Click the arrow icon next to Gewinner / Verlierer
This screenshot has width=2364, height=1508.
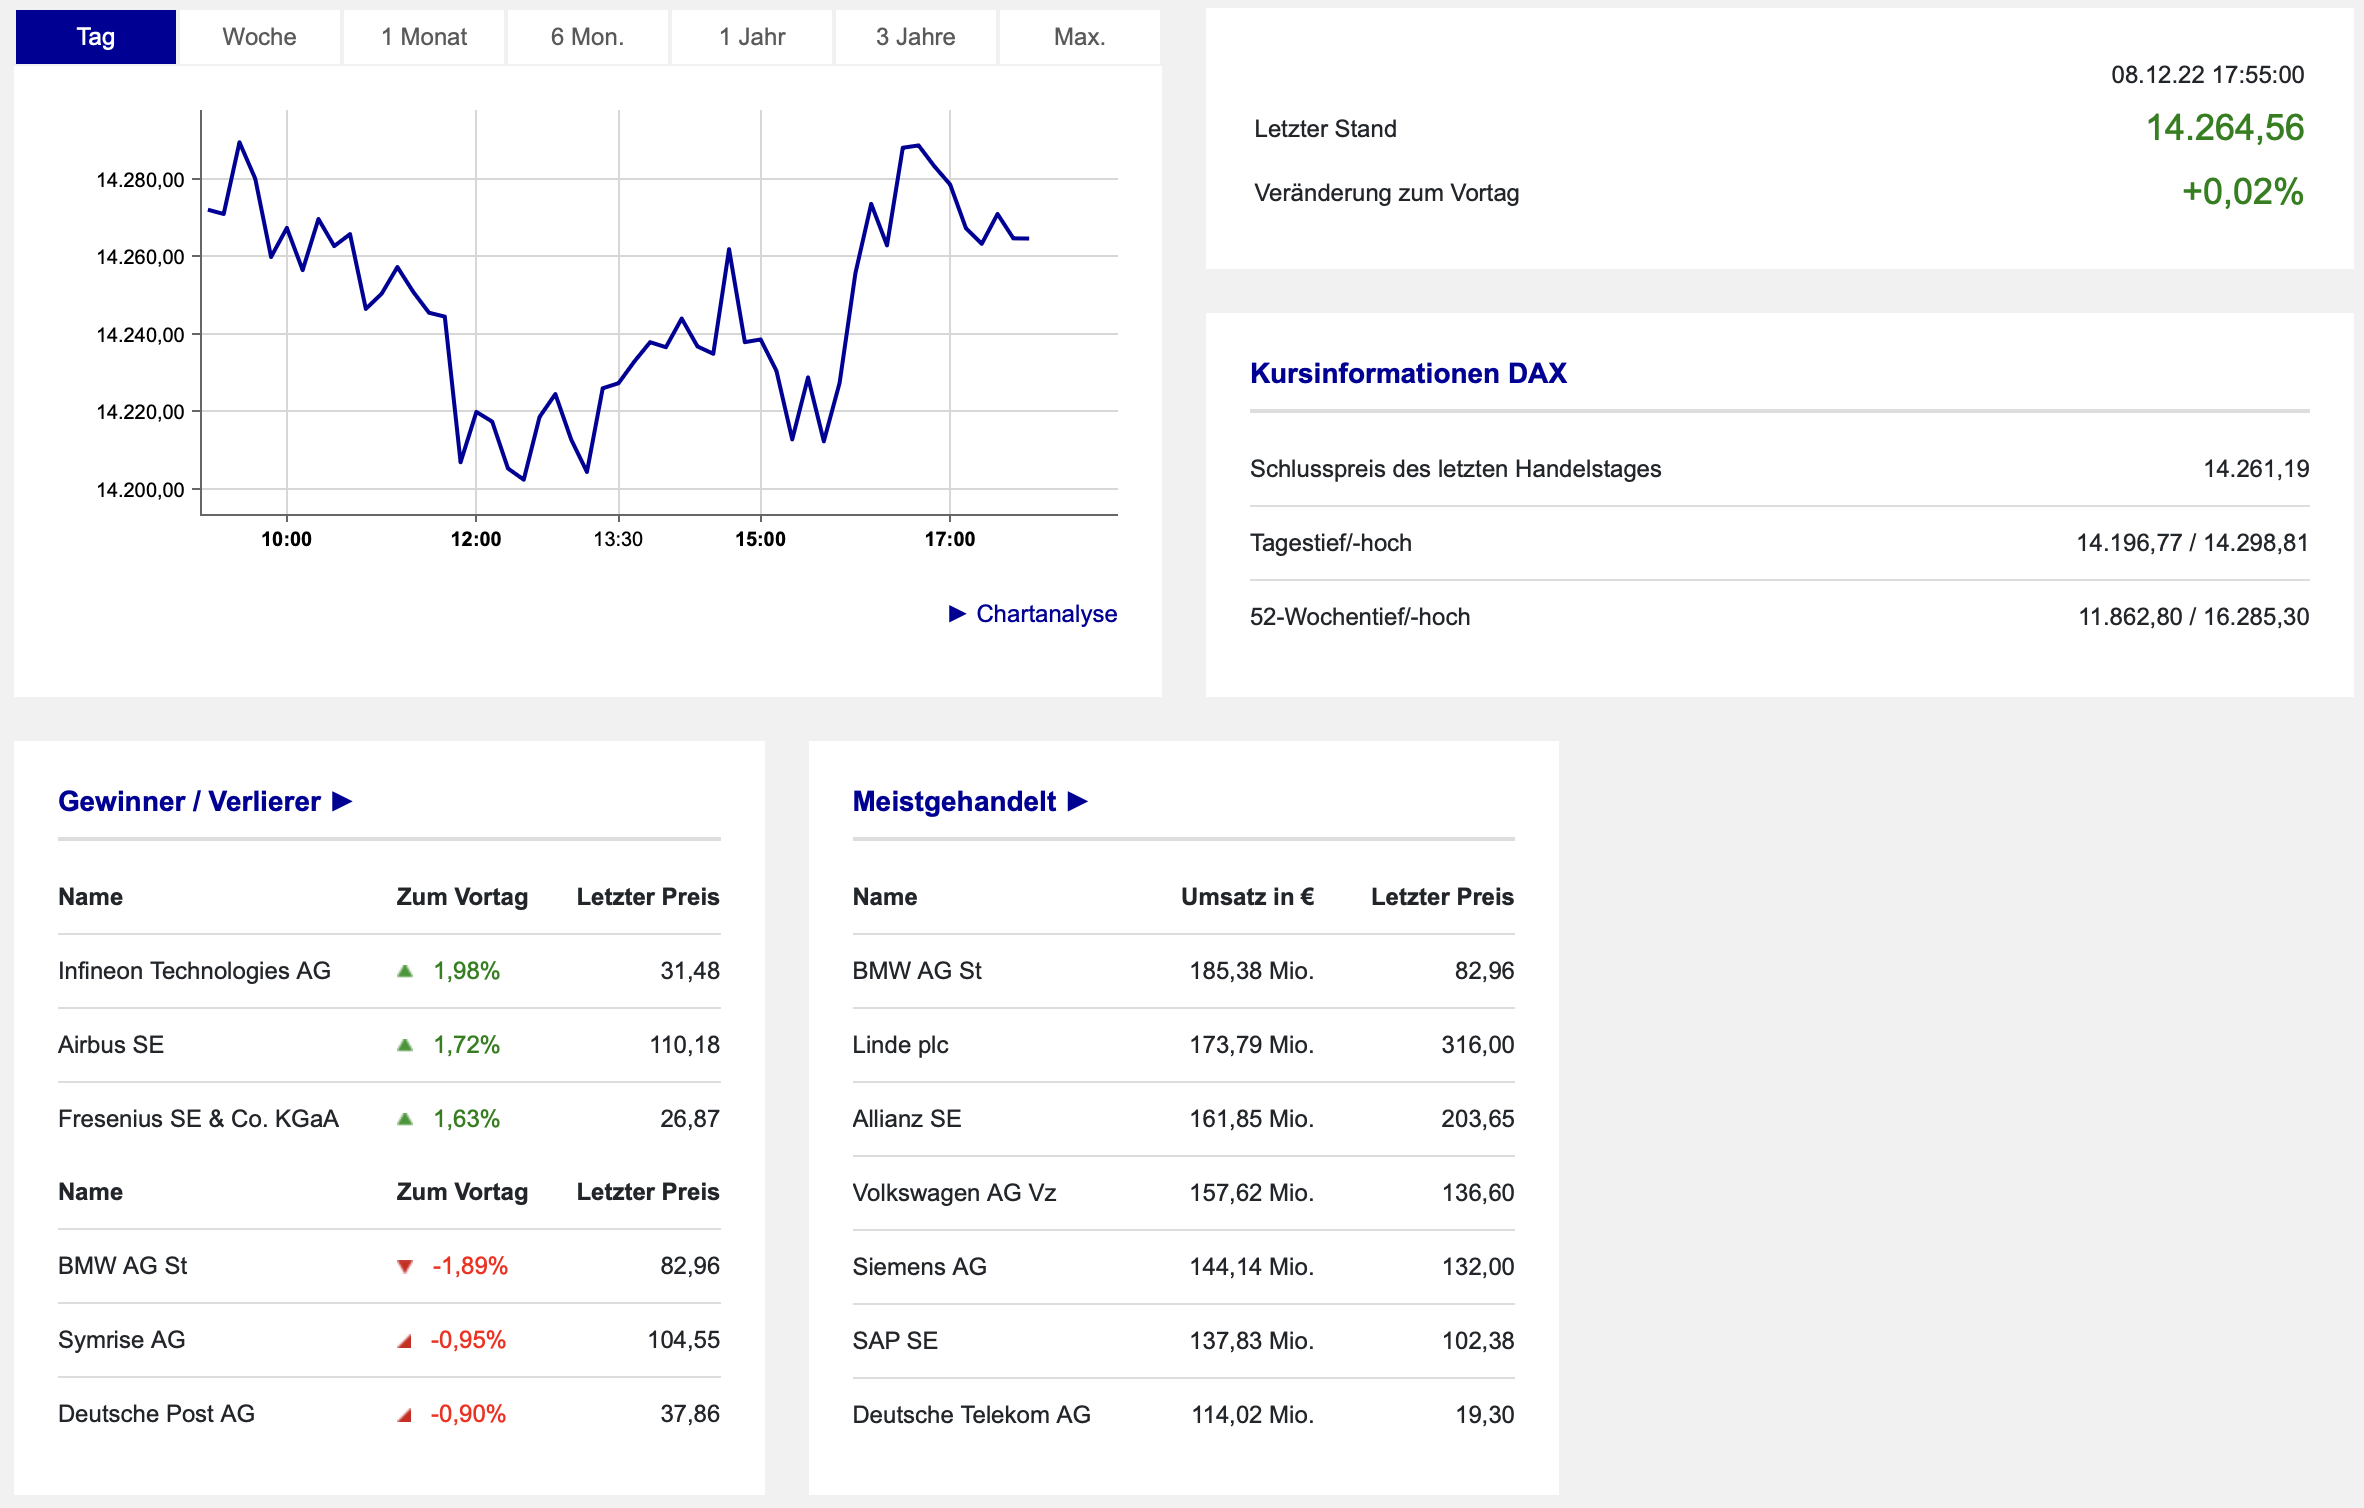[342, 801]
